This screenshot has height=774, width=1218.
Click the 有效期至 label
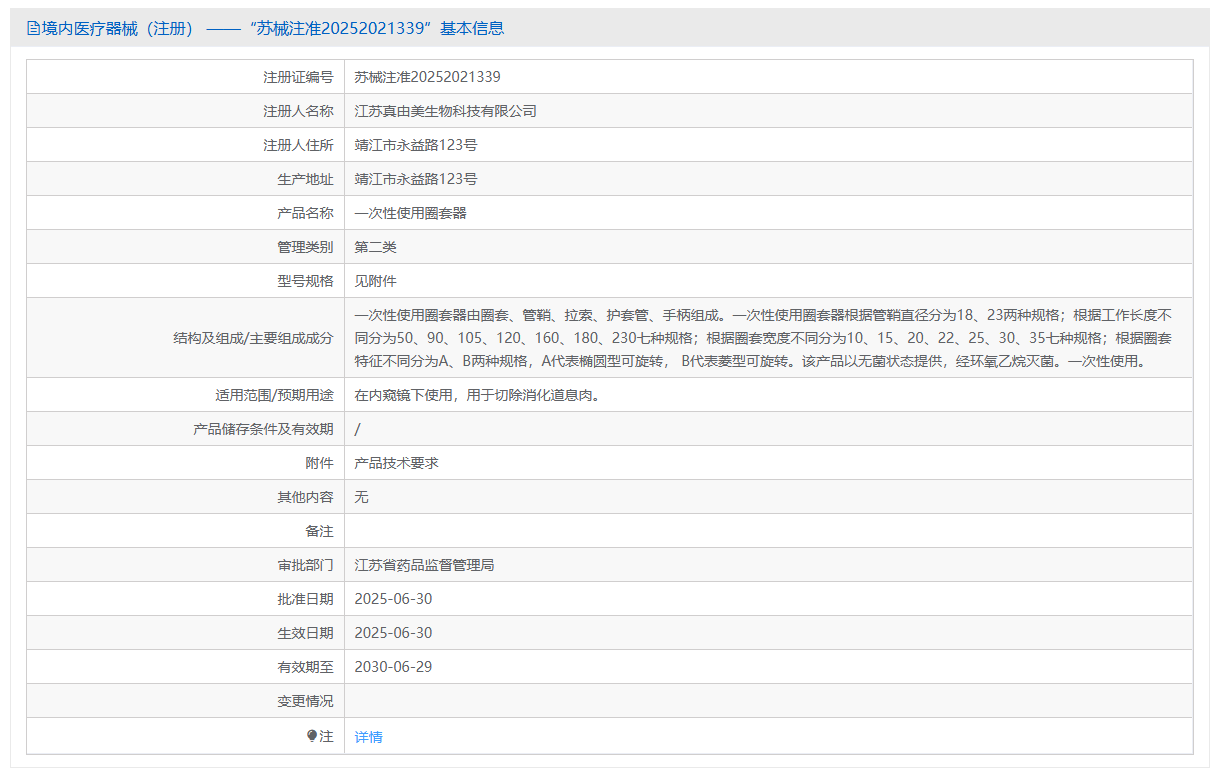click(x=305, y=667)
